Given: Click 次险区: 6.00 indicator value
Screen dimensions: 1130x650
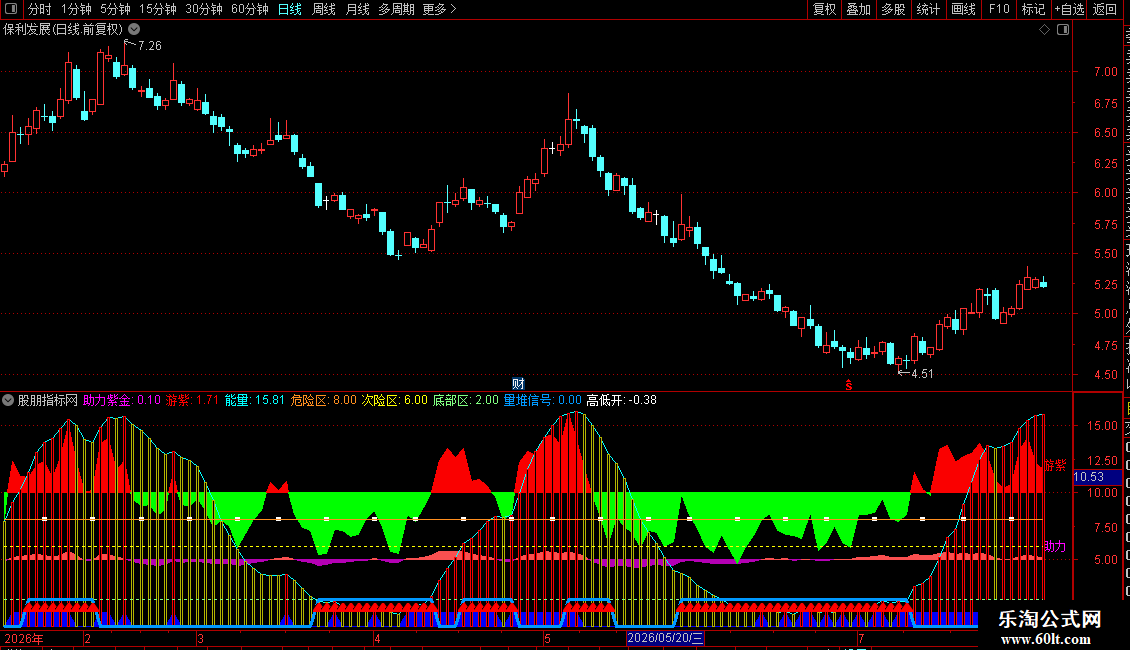Looking at the screenshot, I should [394, 400].
